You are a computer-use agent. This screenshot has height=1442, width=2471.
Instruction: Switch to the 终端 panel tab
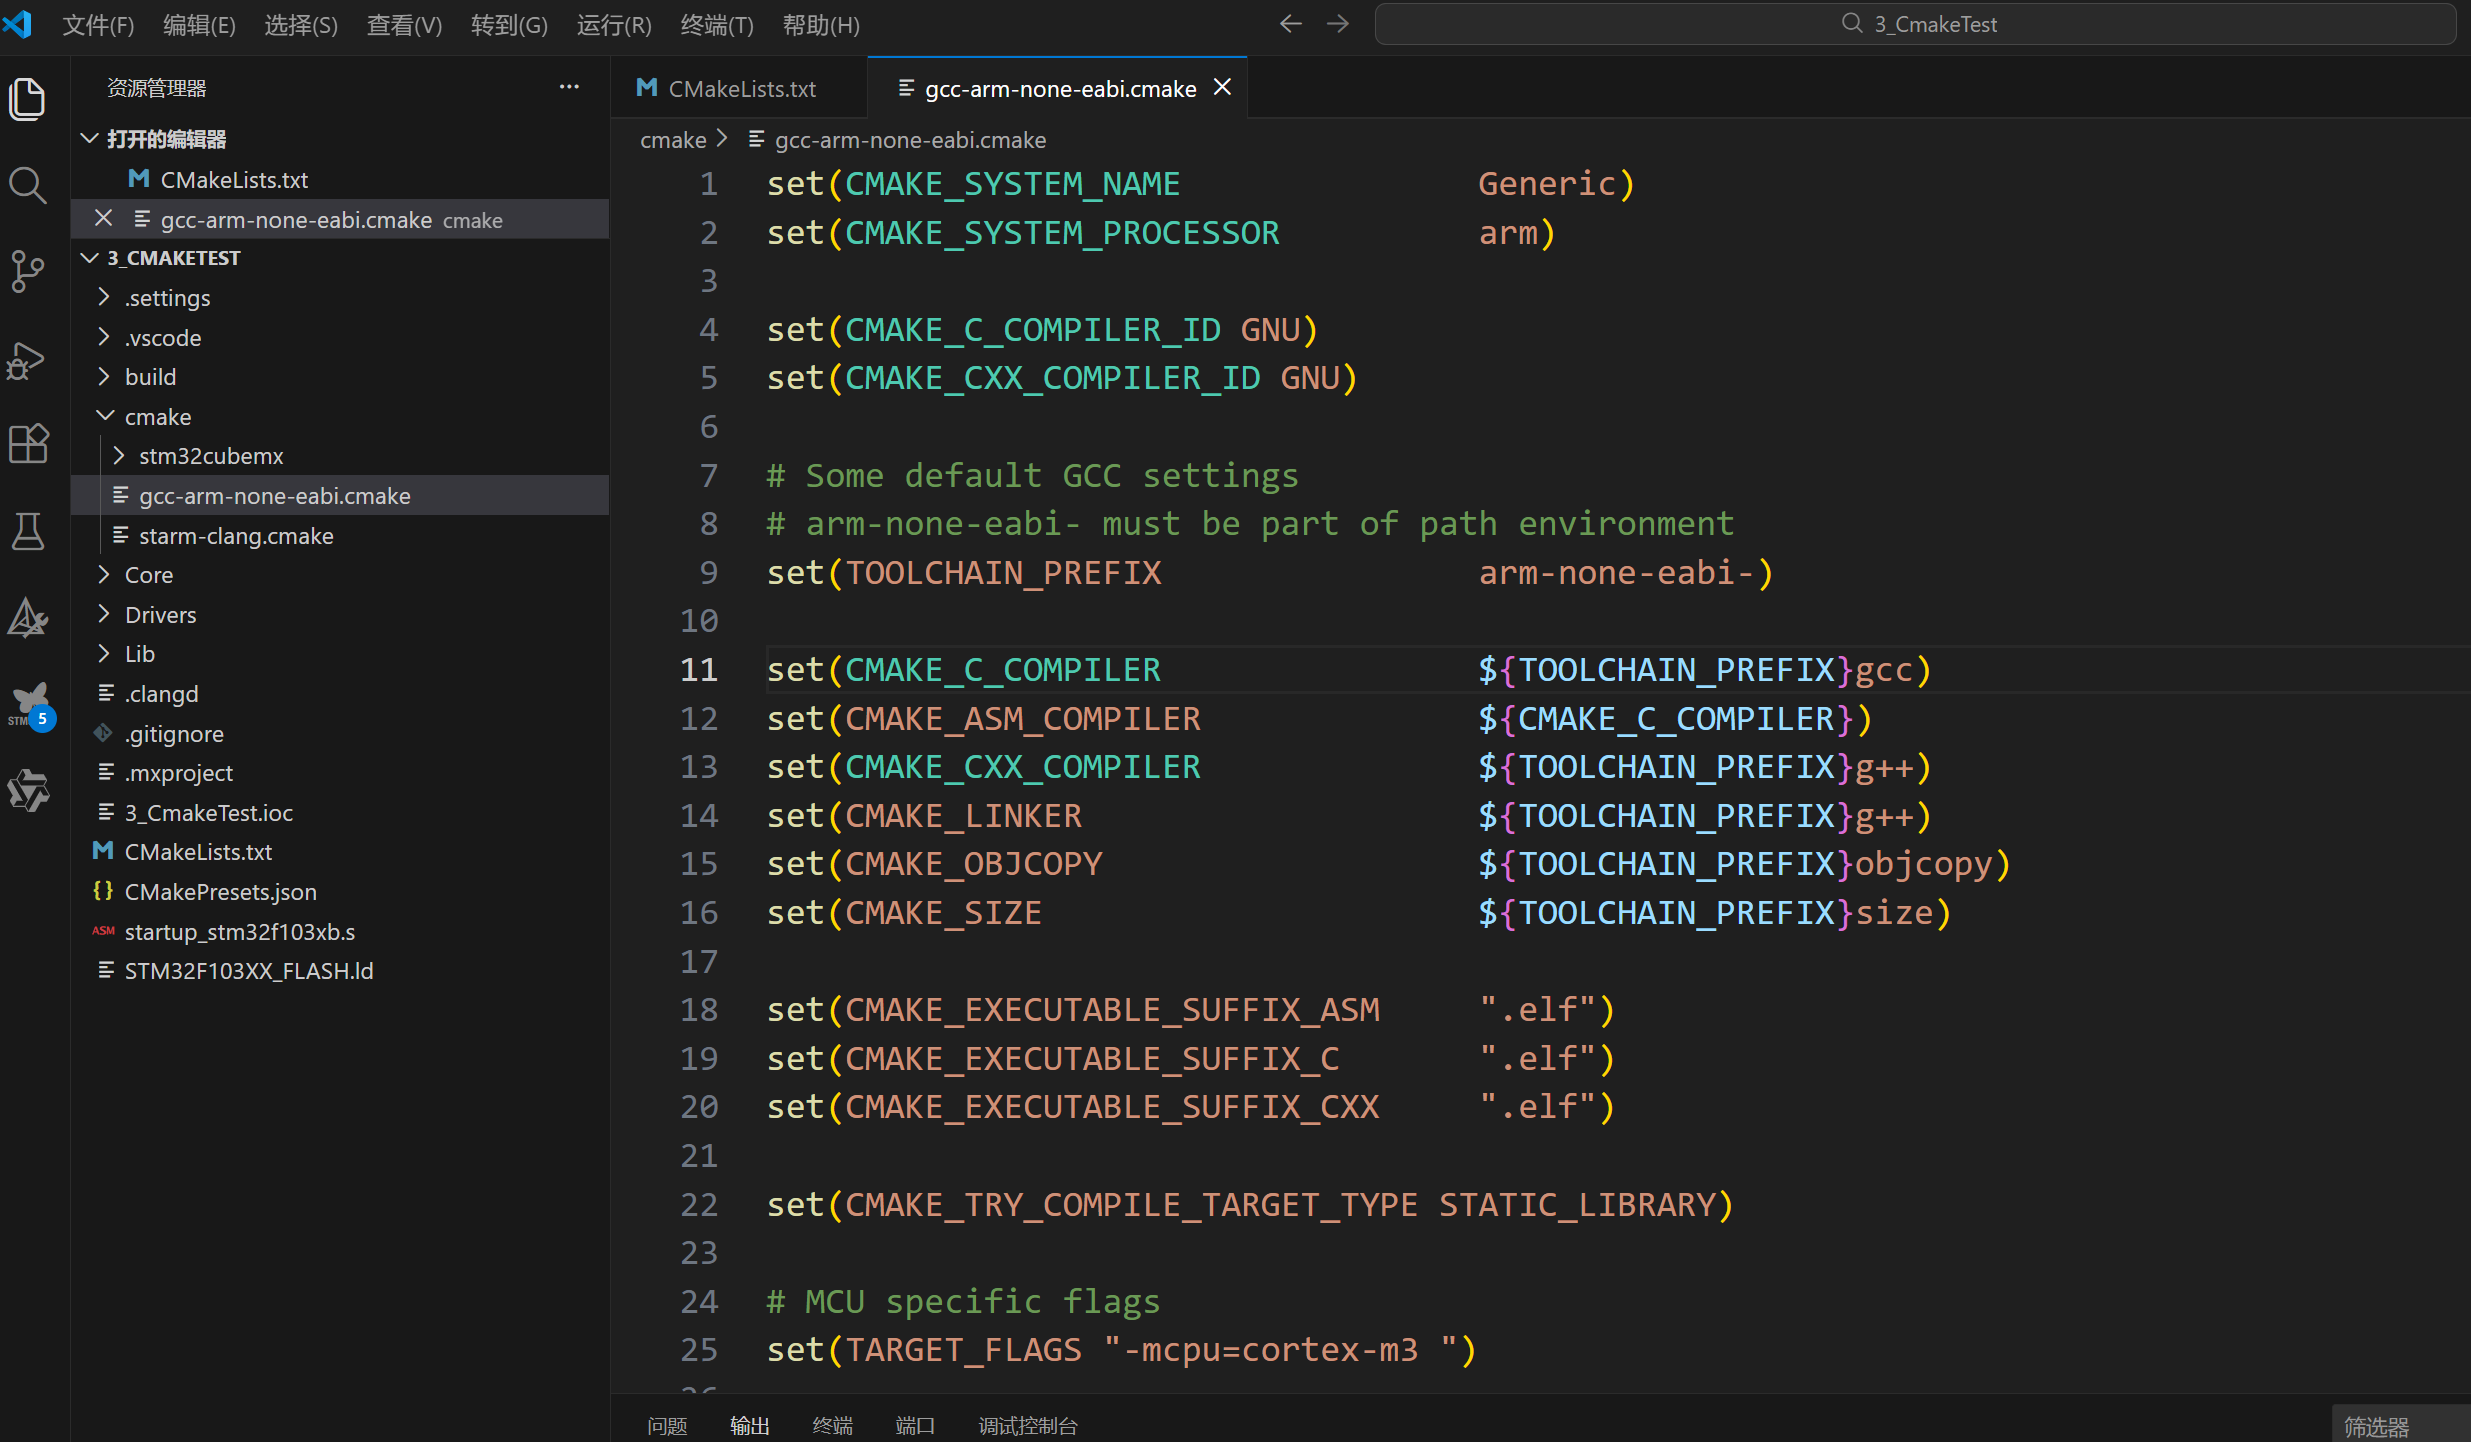pyautogui.click(x=833, y=1426)
